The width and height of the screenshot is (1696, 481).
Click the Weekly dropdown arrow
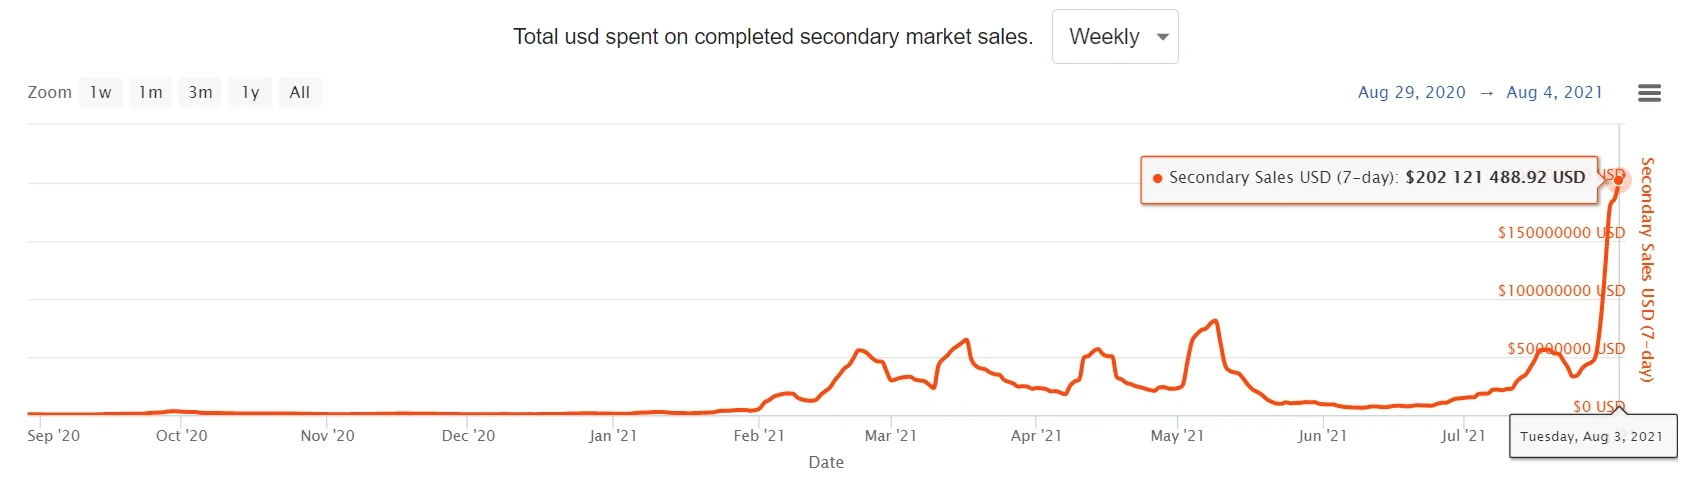[x=1162, y=37]
